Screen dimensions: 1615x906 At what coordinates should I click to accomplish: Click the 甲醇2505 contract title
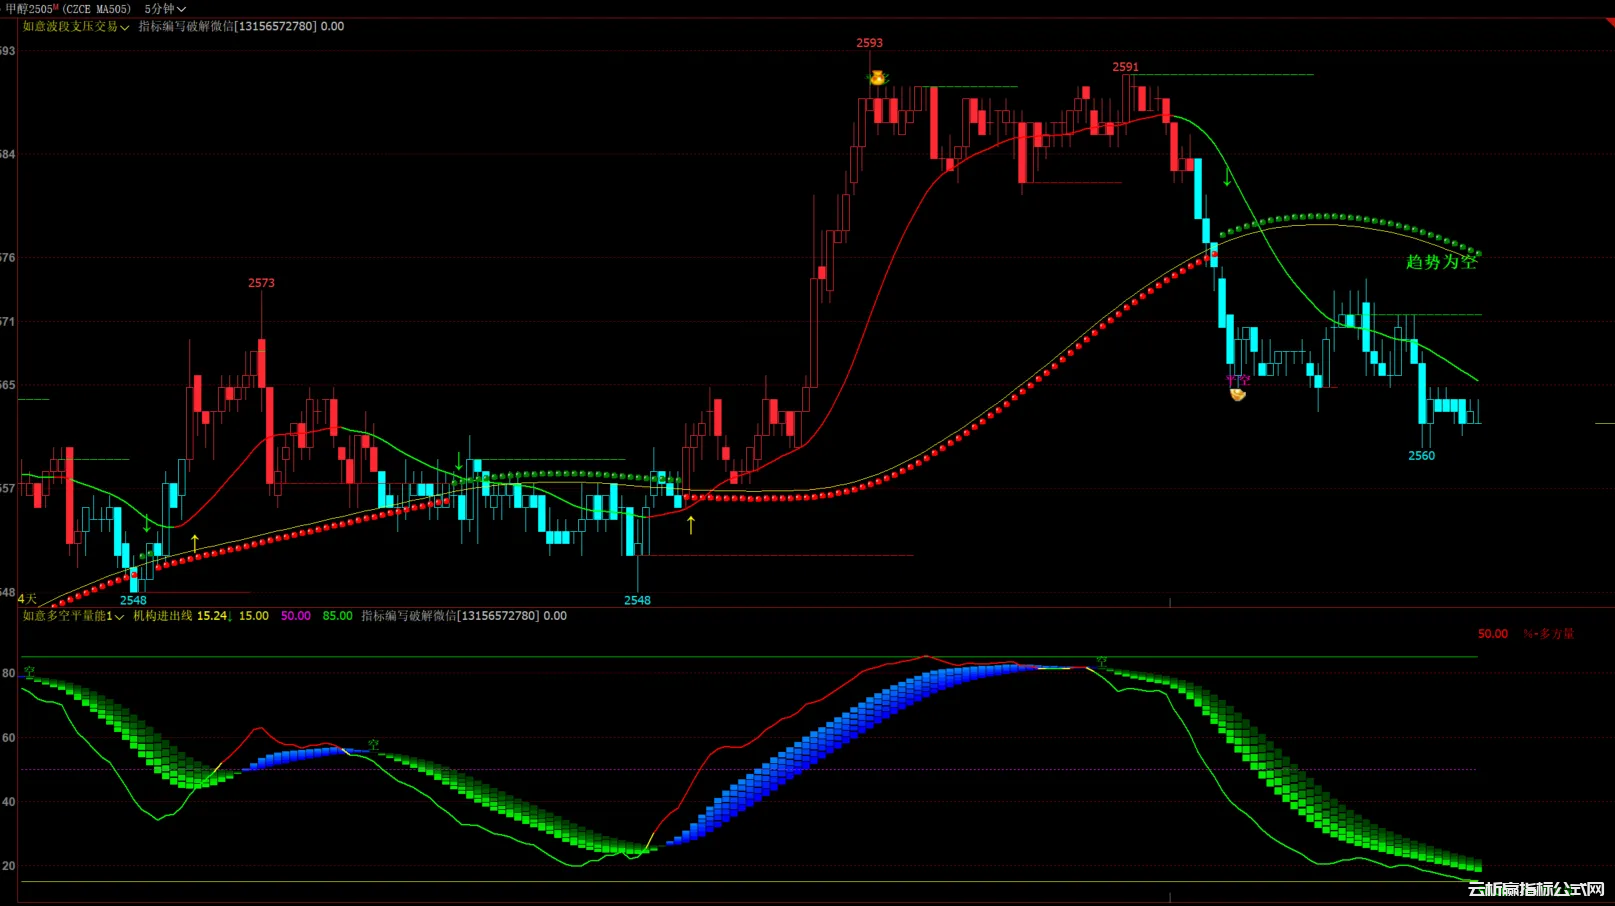point(30,9)
